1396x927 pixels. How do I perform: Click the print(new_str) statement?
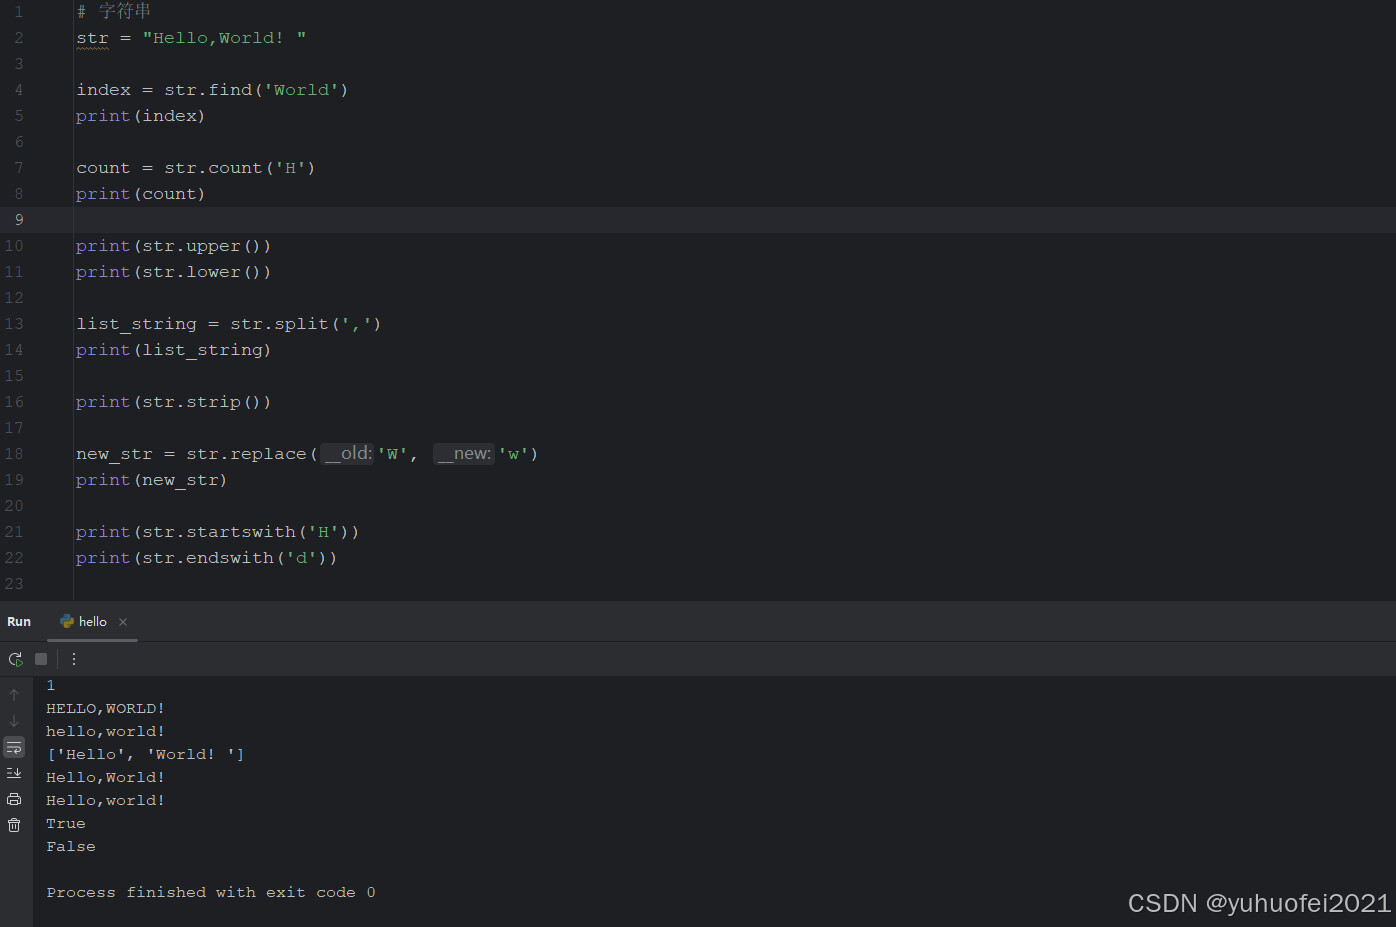tap(152, 480)
